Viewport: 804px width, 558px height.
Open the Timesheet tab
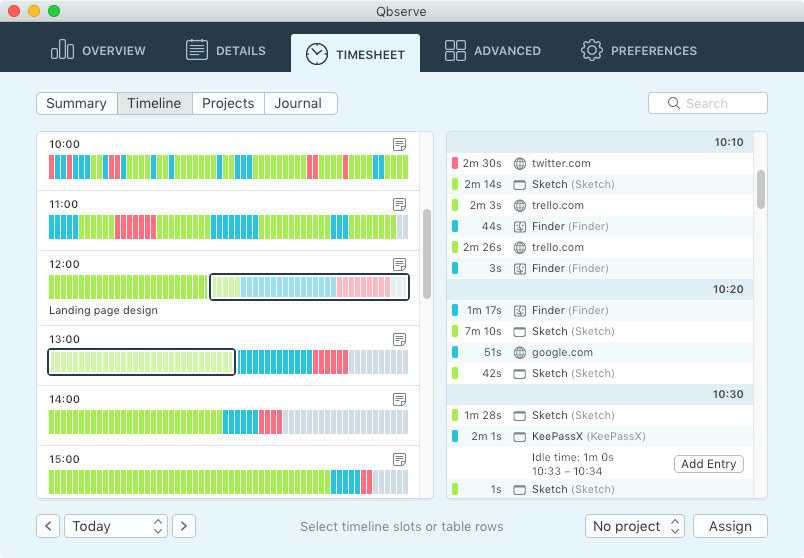tap(355, 53)
